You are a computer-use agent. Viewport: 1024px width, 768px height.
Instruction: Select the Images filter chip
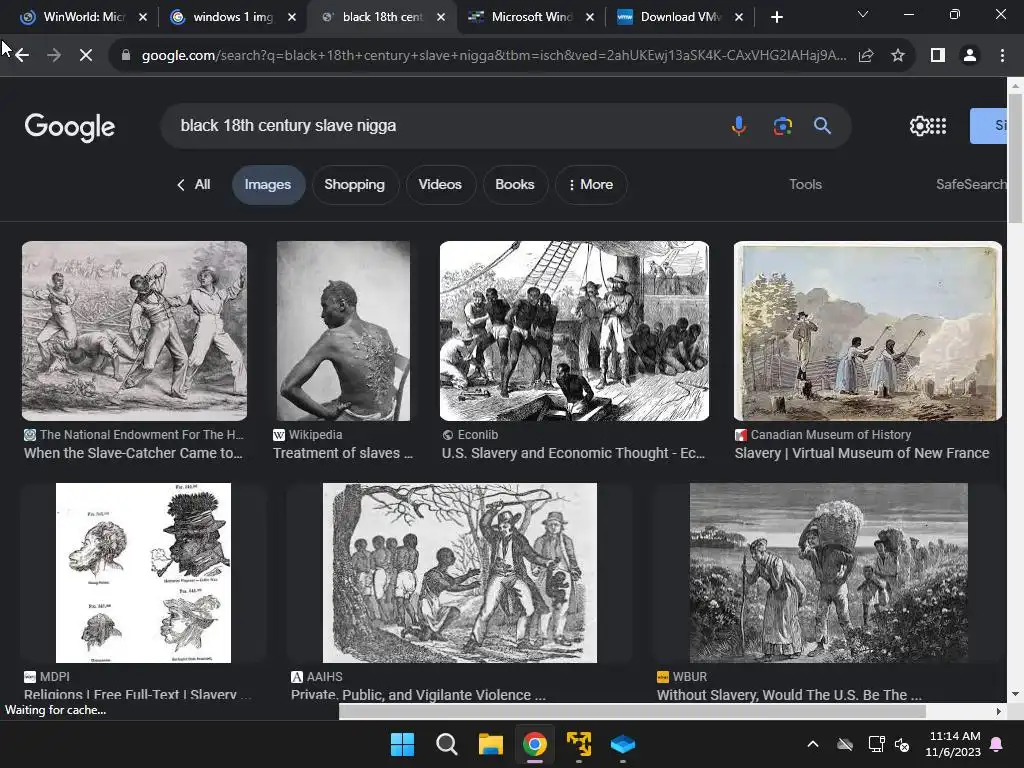click(x=268, y=185)
